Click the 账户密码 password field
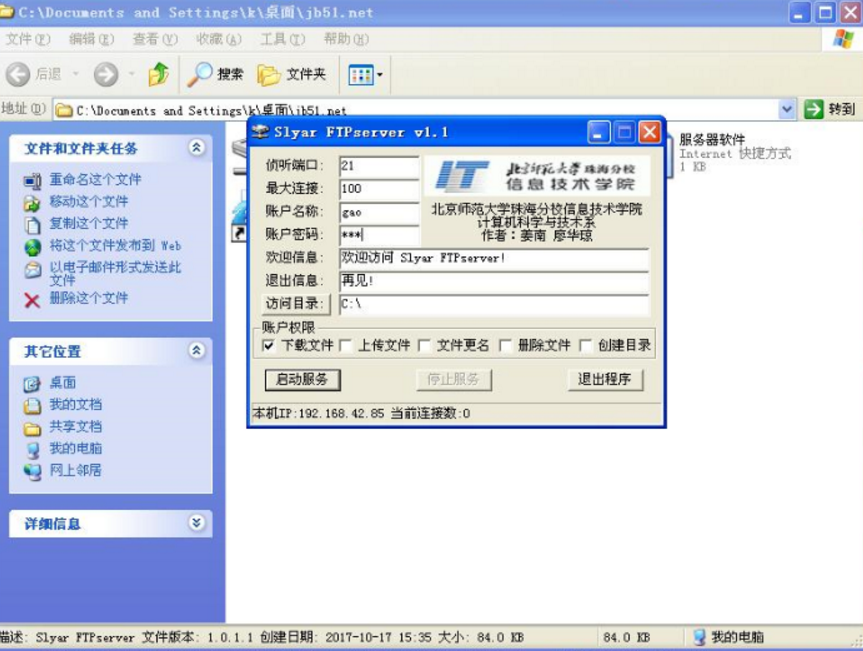 point(379,236)
